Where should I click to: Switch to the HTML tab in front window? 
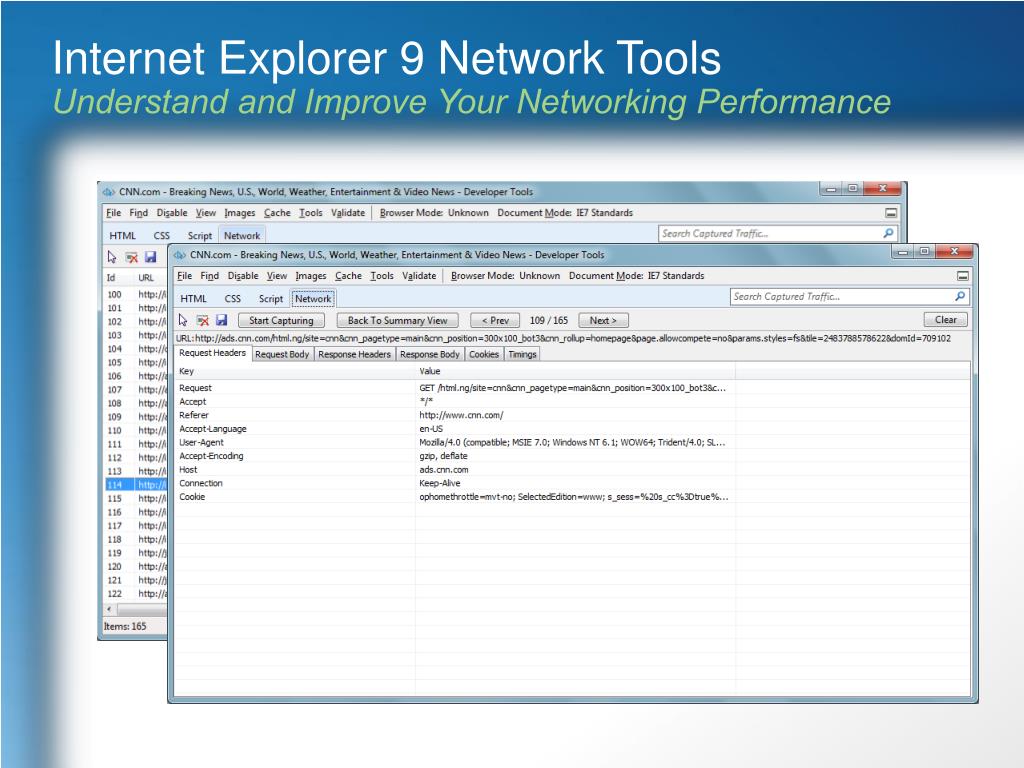coord(193,298)
